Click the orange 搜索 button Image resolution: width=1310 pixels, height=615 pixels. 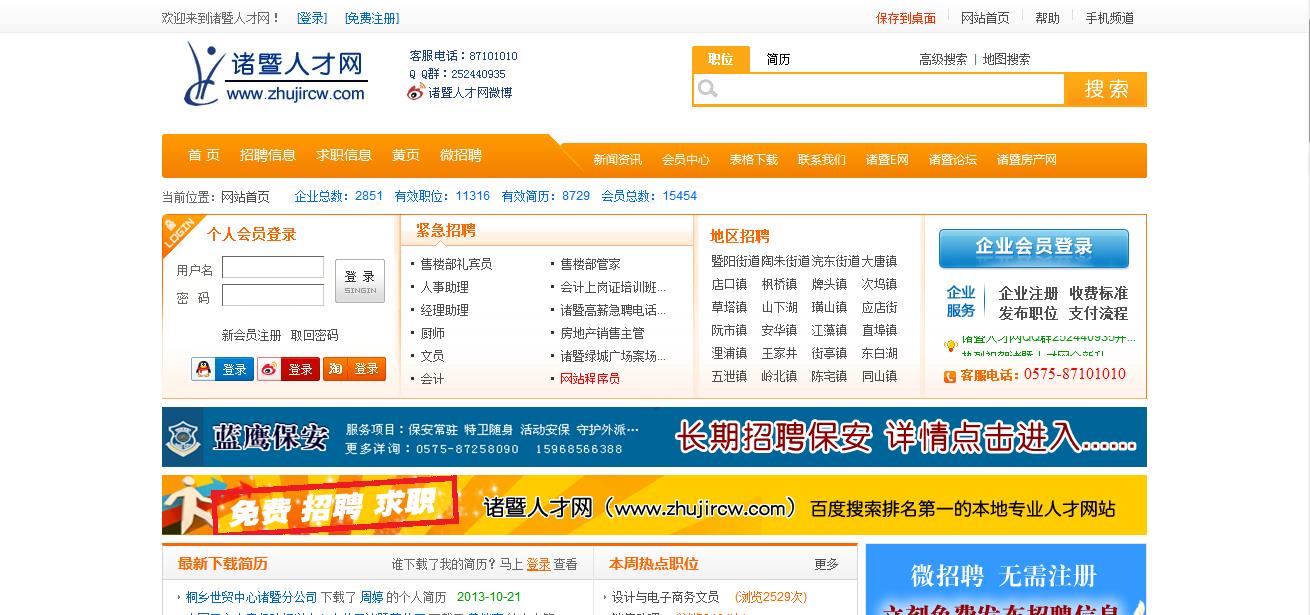[x=1106, y=89]
